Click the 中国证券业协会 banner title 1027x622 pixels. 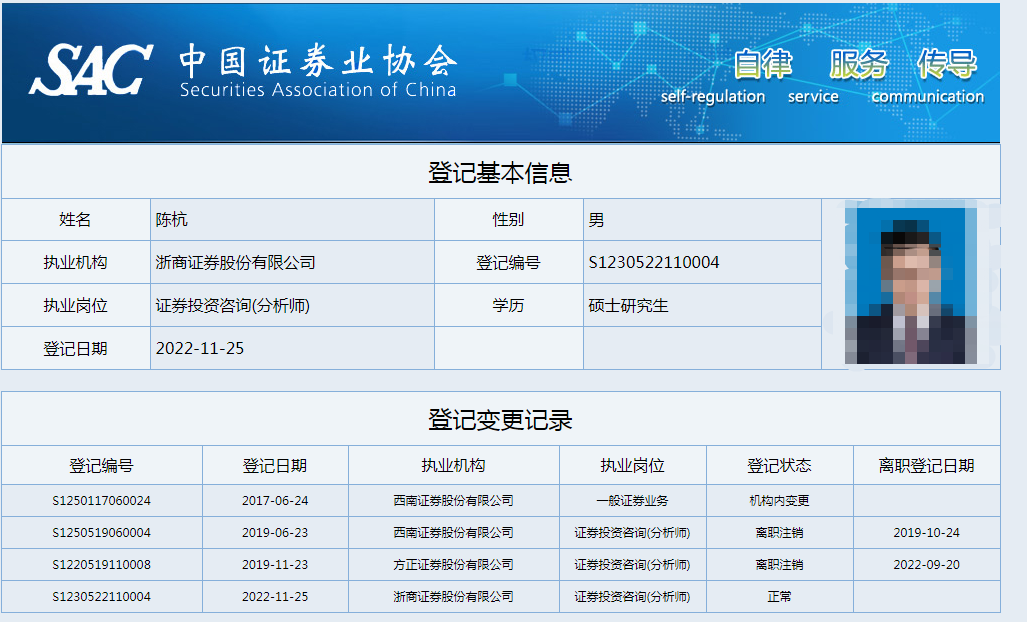318,61
